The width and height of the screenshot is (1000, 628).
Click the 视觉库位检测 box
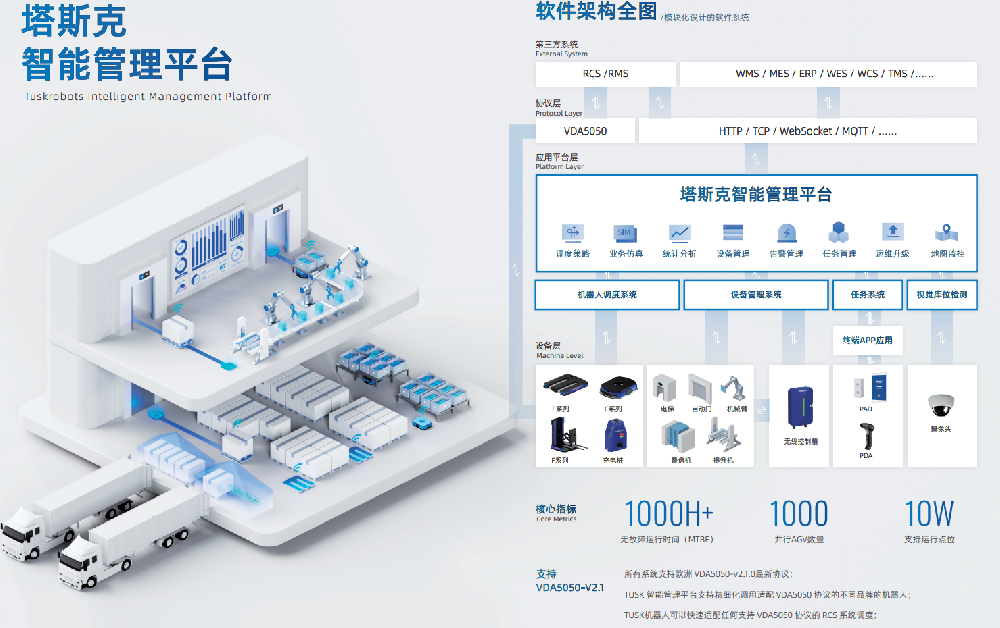tap(941, 295)
